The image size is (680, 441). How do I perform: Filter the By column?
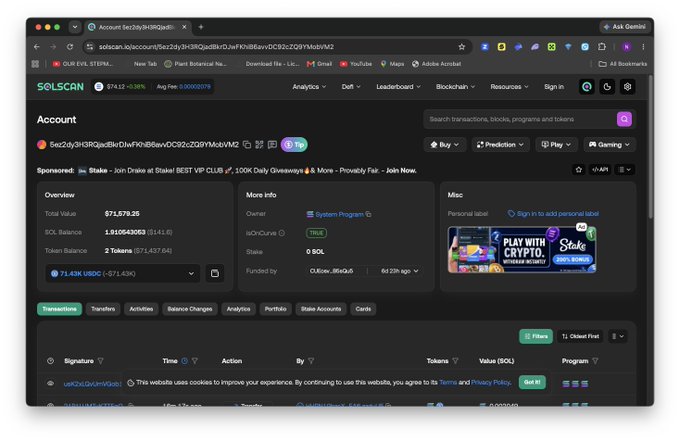point(311,361)
